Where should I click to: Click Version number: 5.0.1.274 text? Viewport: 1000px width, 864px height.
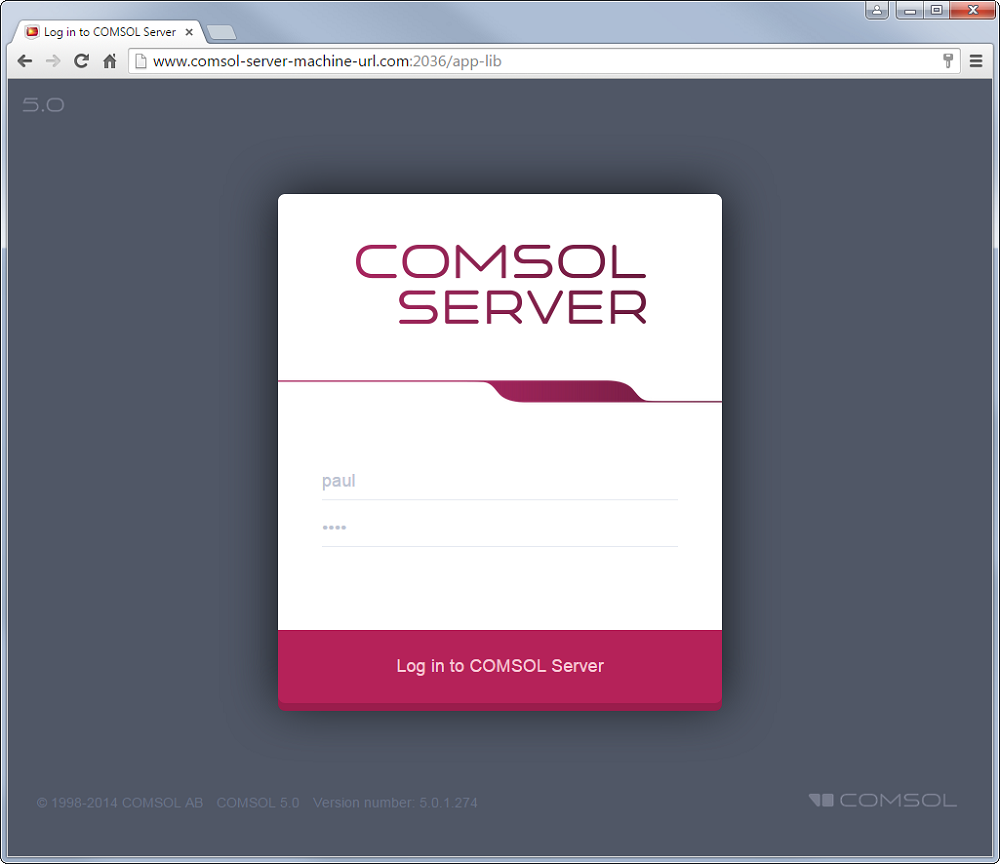click(395, 803)
